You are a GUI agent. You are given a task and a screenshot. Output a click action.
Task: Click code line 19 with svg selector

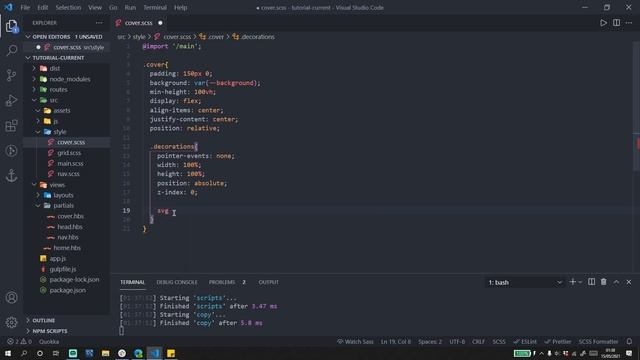click(x=163, y=211)
